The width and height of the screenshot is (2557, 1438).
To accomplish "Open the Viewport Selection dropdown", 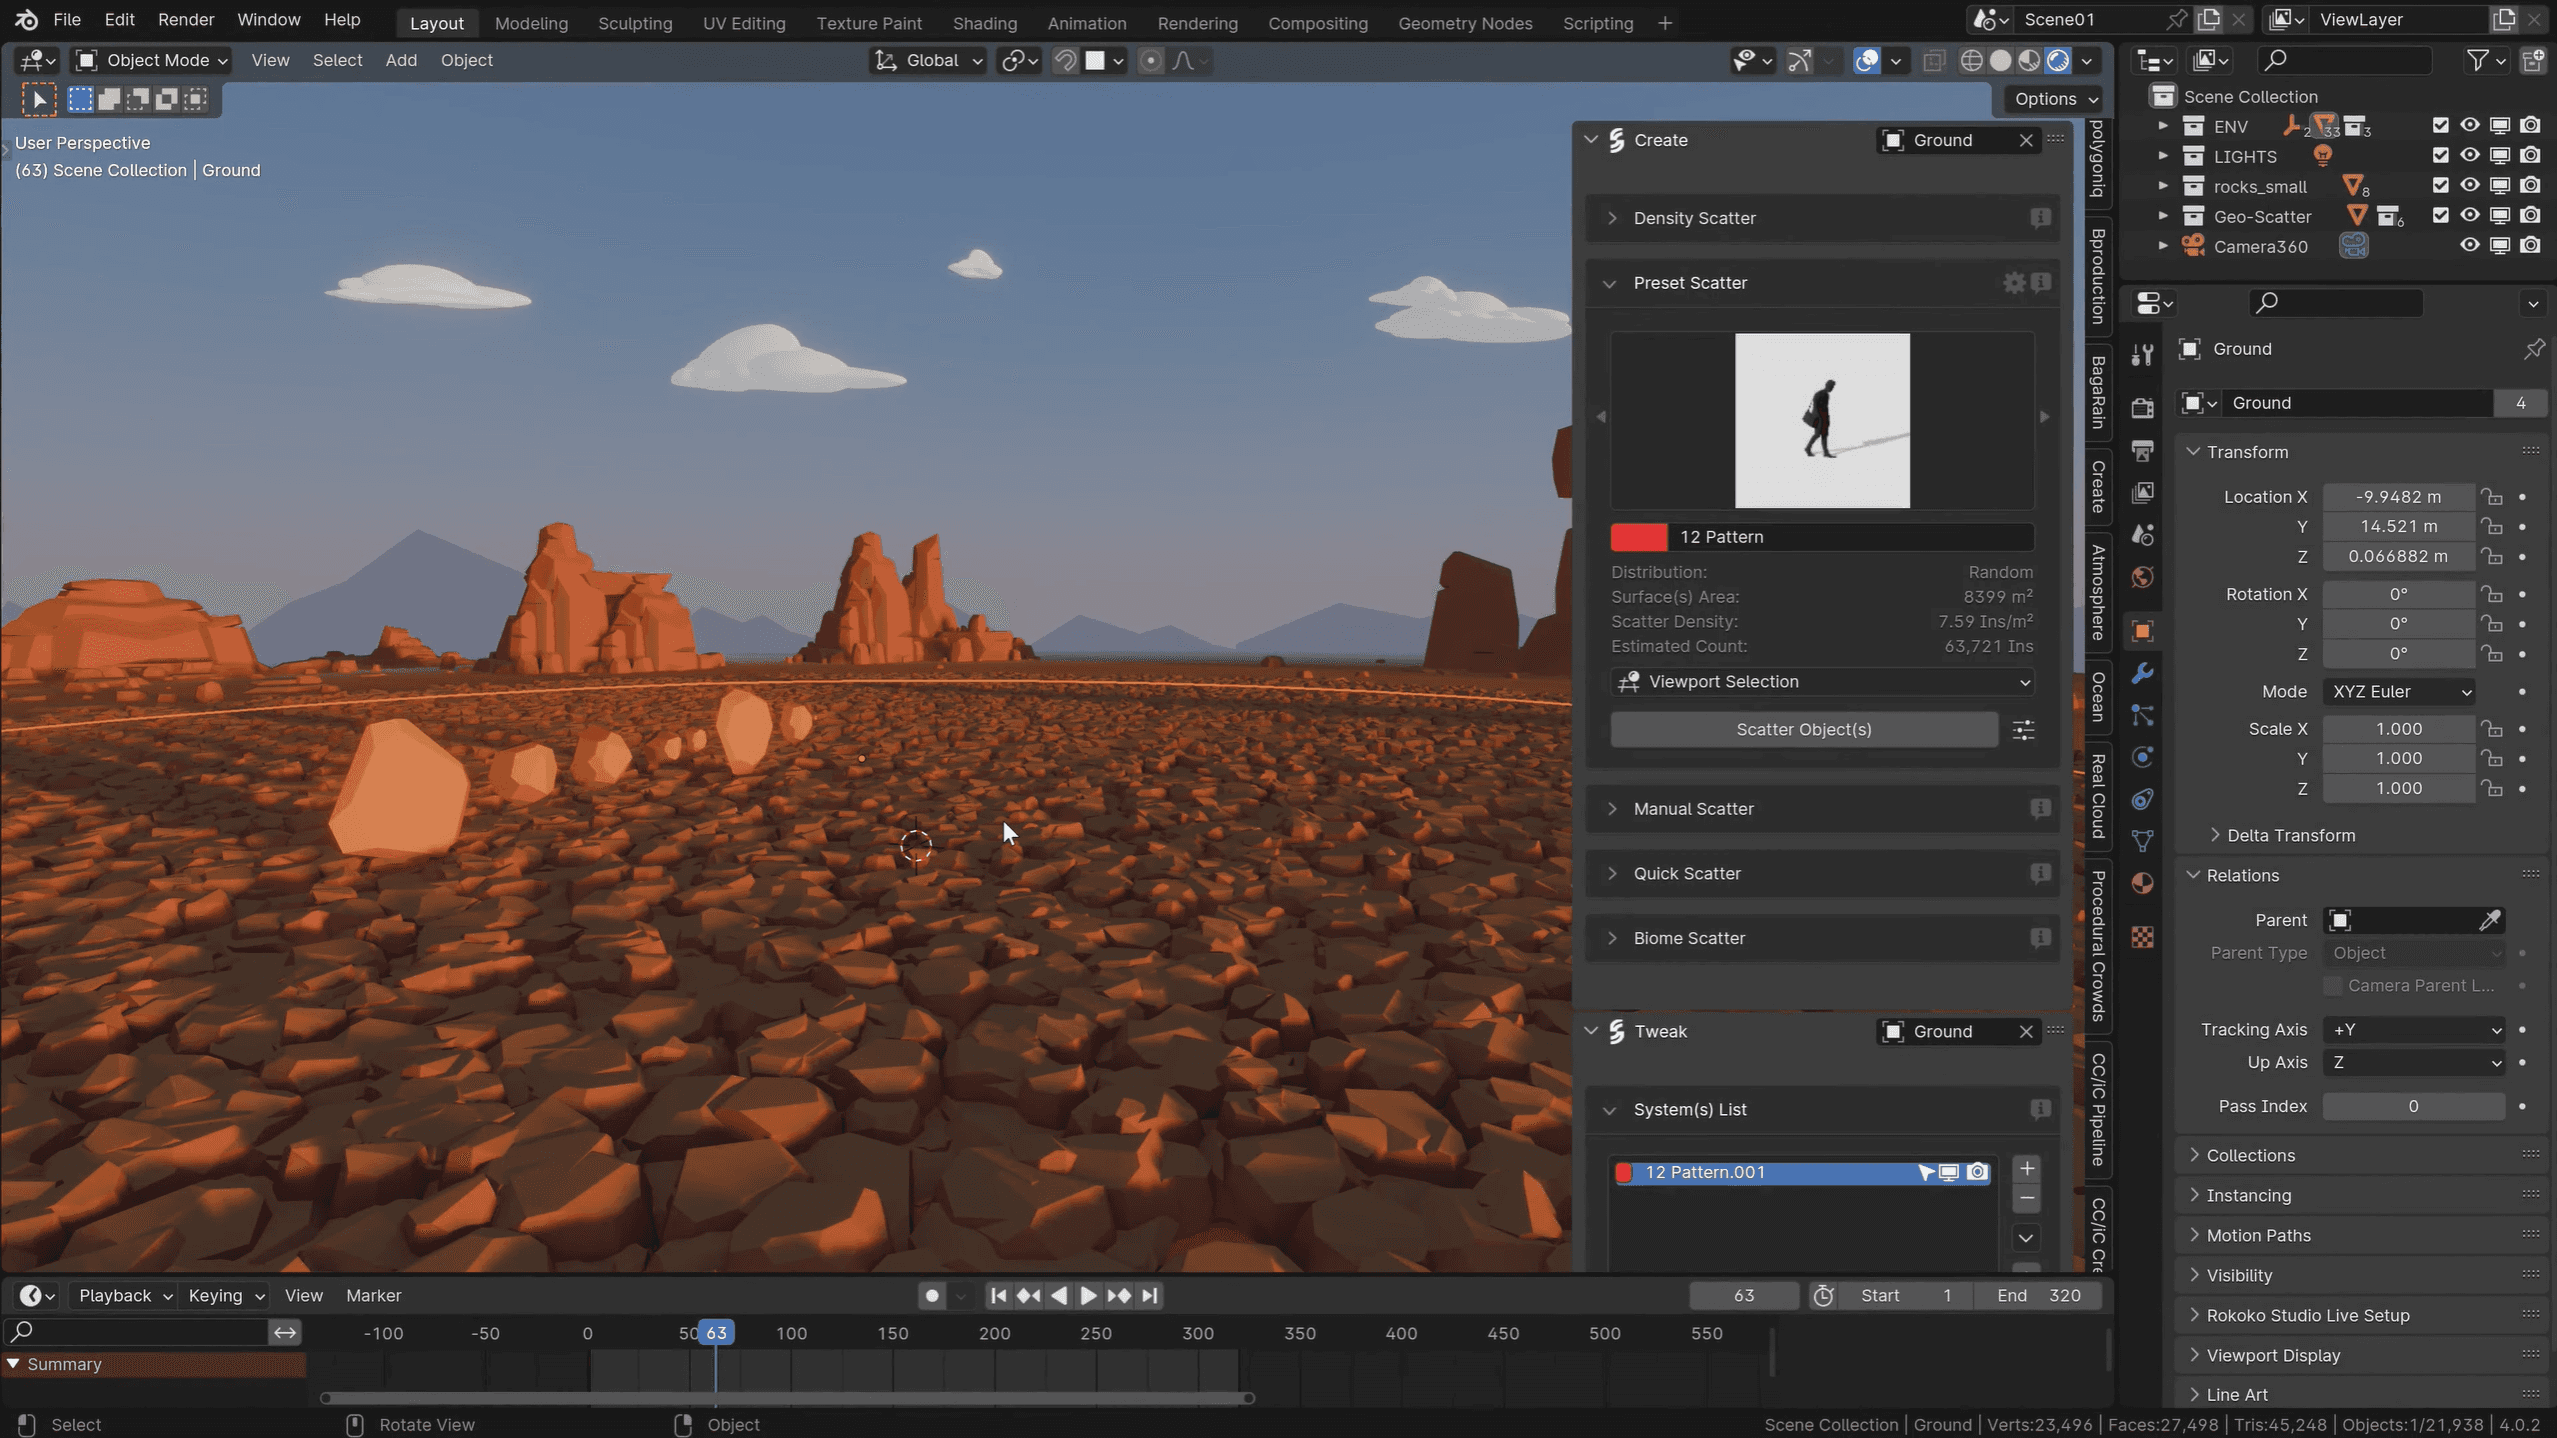I will click(1823, 682).
